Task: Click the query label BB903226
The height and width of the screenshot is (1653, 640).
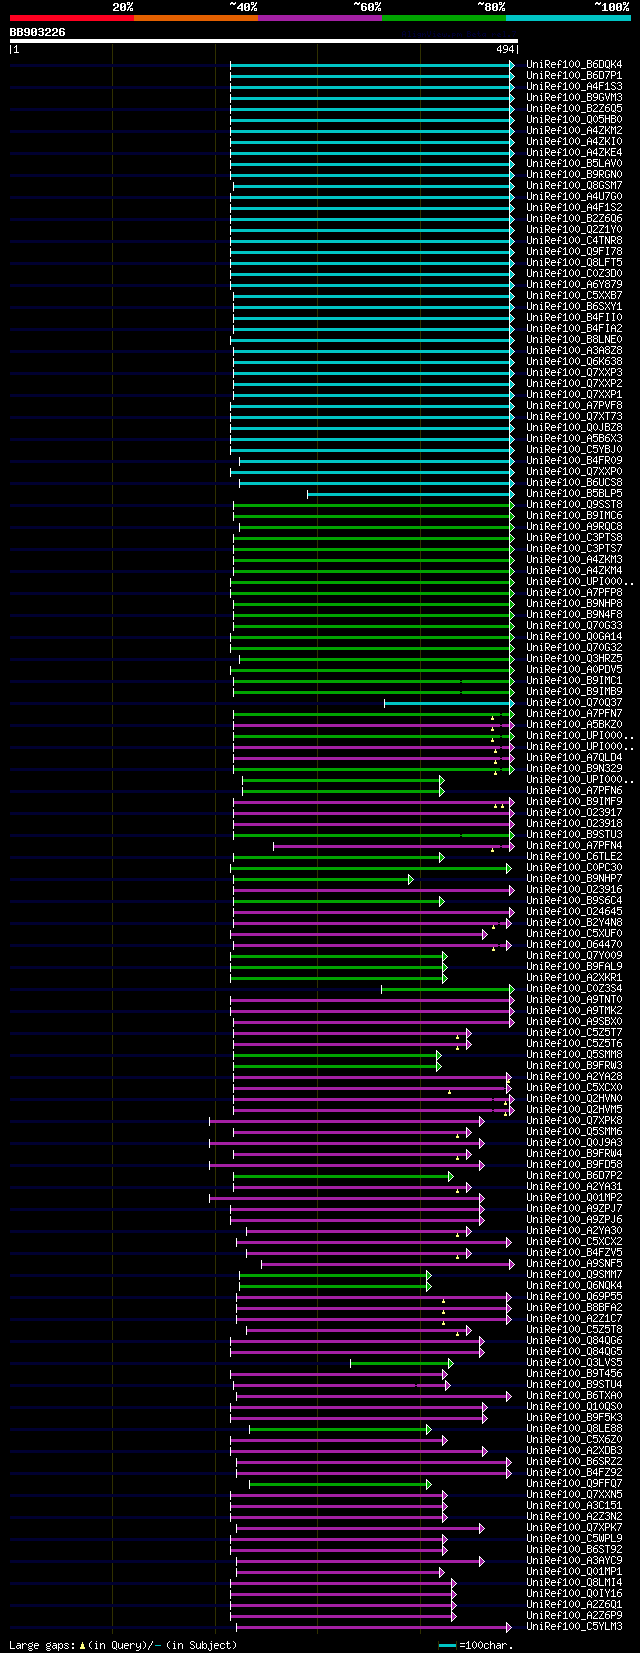Action: coord(38,32)
